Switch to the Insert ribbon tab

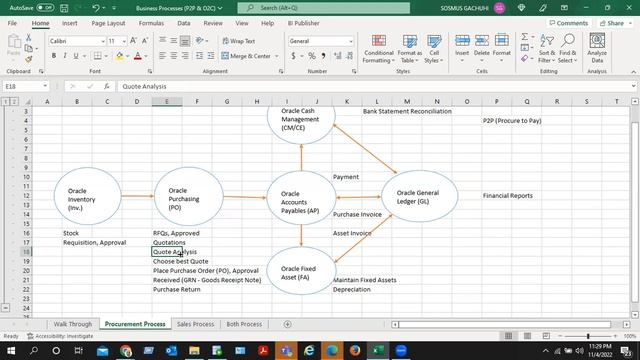click(70, 23)
